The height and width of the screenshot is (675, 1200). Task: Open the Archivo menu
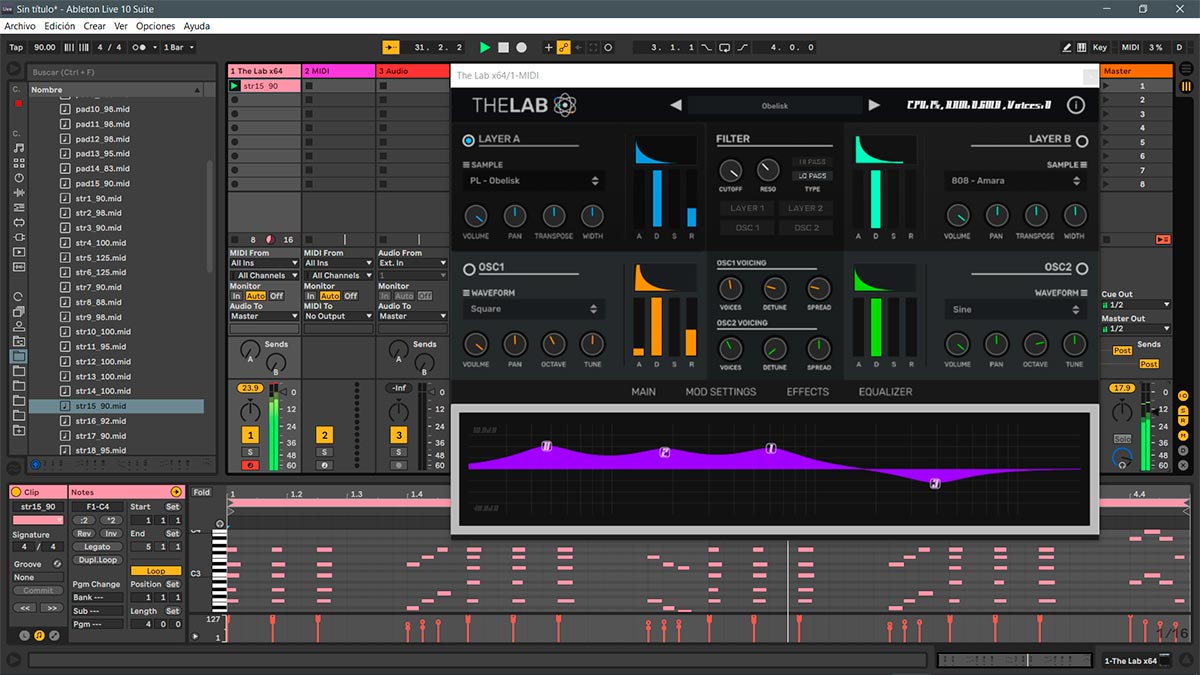20,26
